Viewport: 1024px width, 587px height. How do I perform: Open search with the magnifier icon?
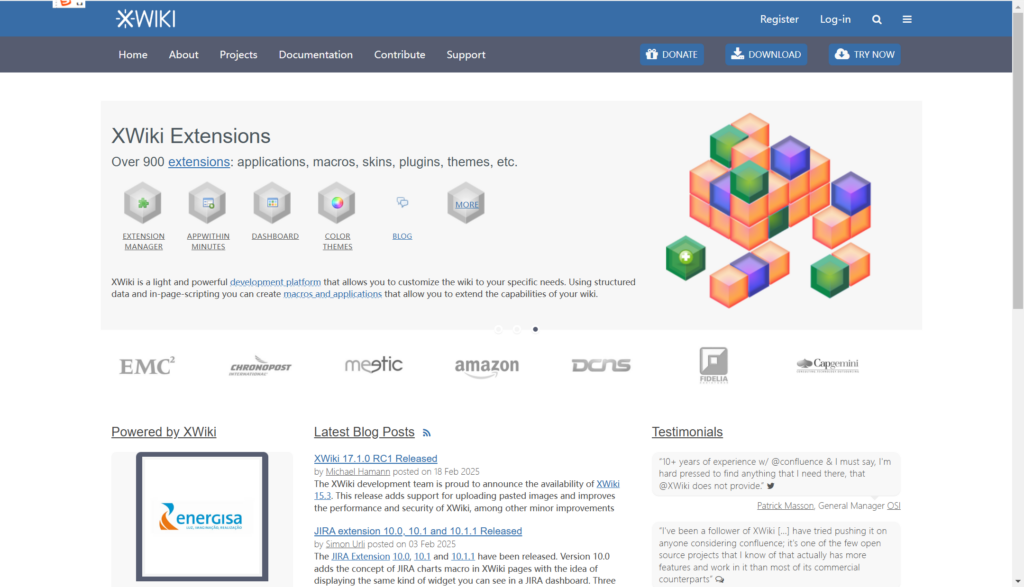(x=877, y=19)
